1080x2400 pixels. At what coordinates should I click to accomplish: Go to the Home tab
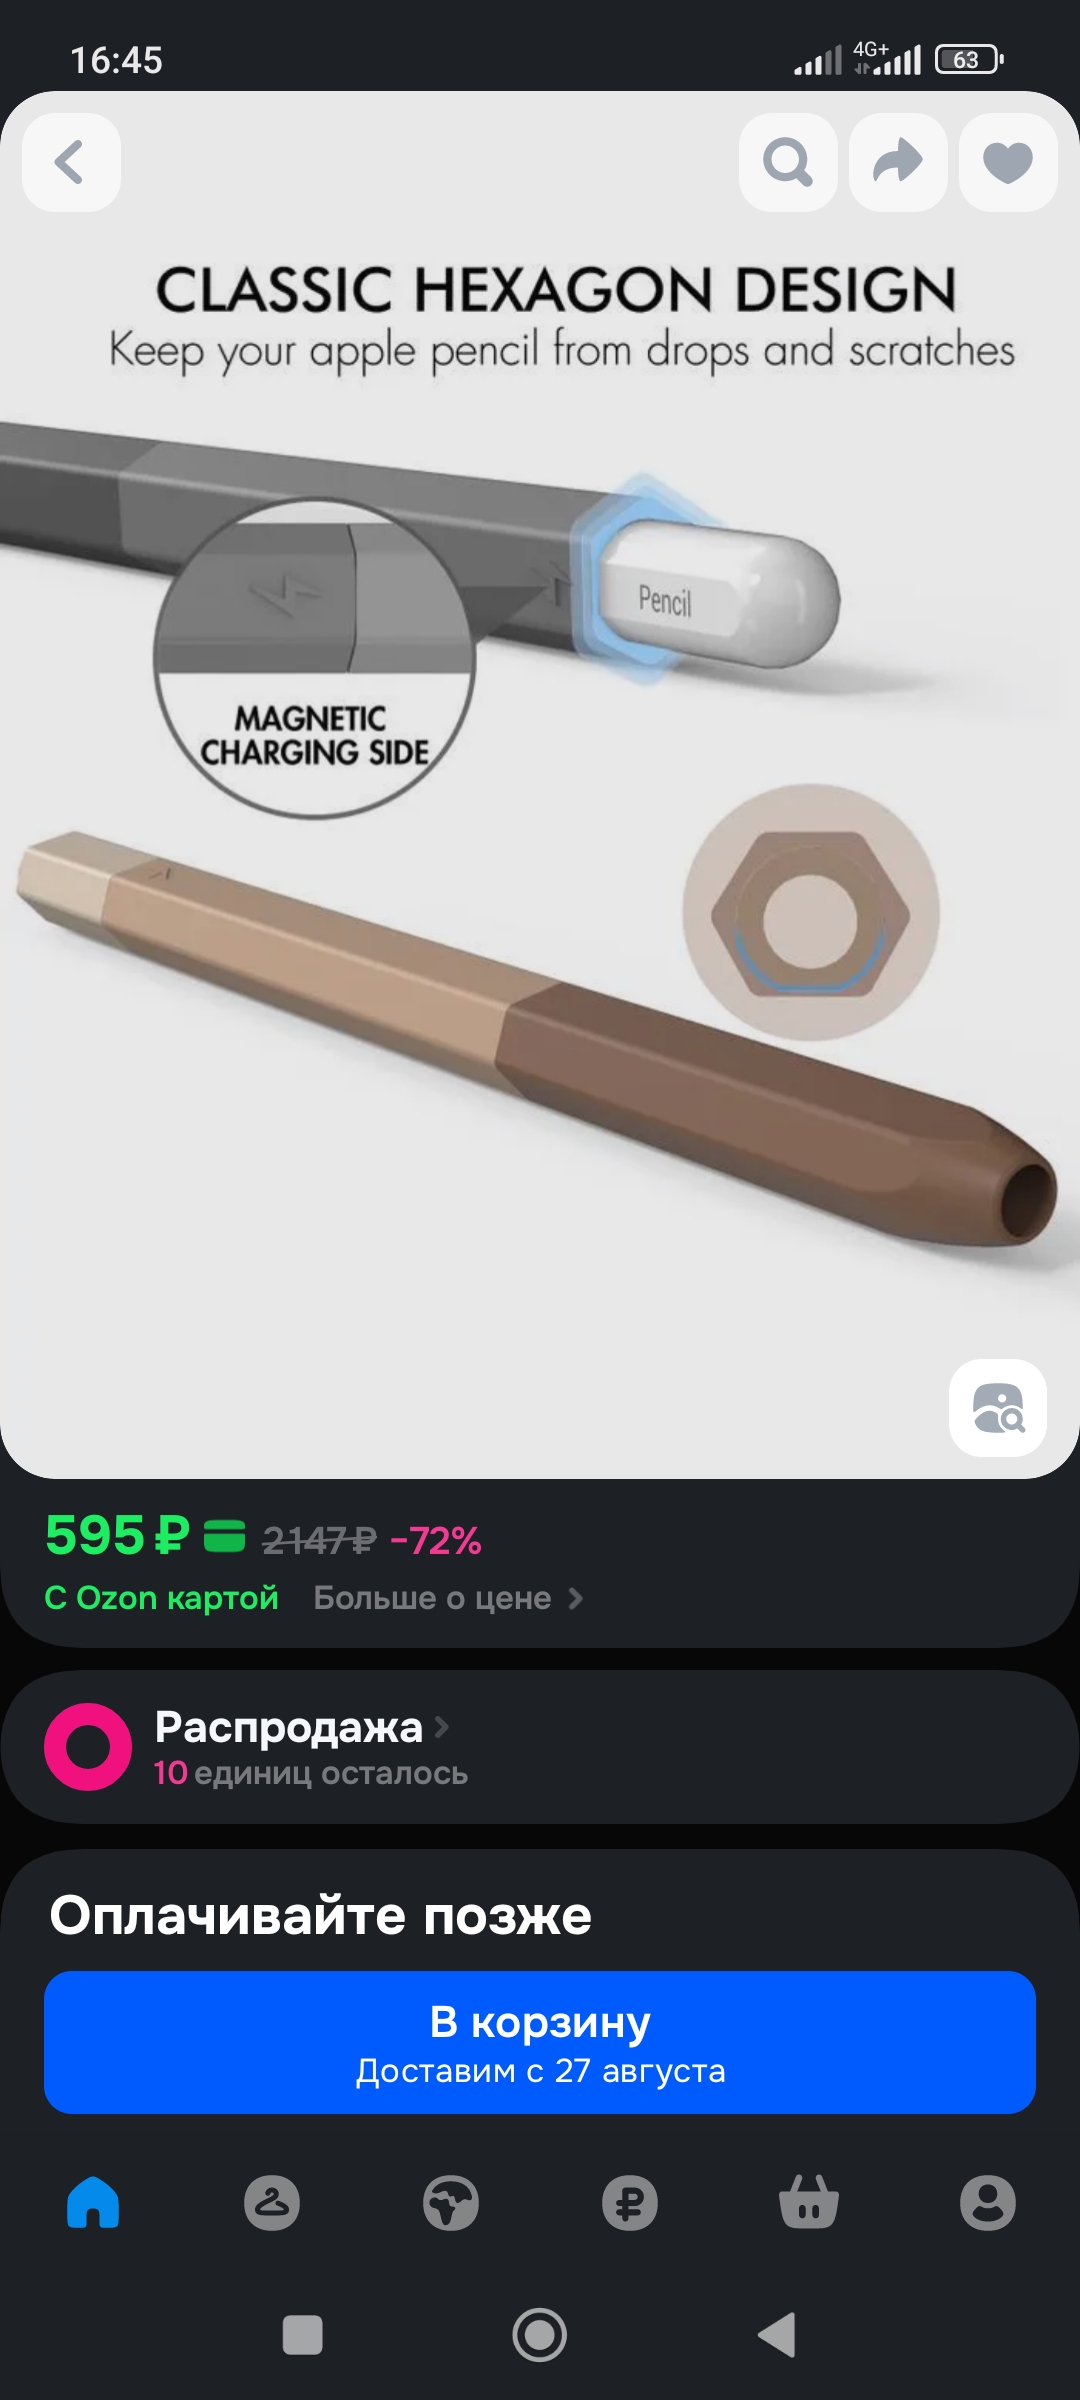point(93,2202)
